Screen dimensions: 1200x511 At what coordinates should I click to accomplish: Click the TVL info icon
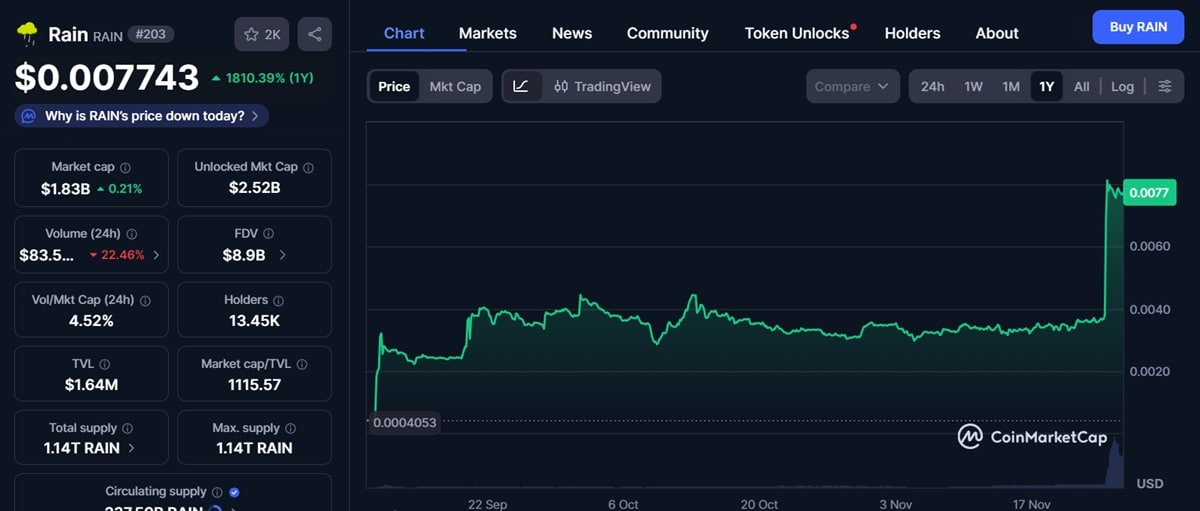pos(105,364)
